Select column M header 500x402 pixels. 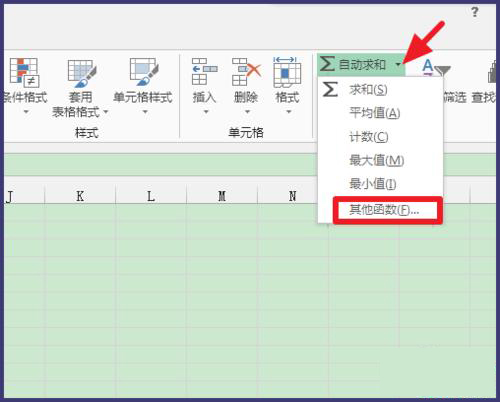(222, 196)
